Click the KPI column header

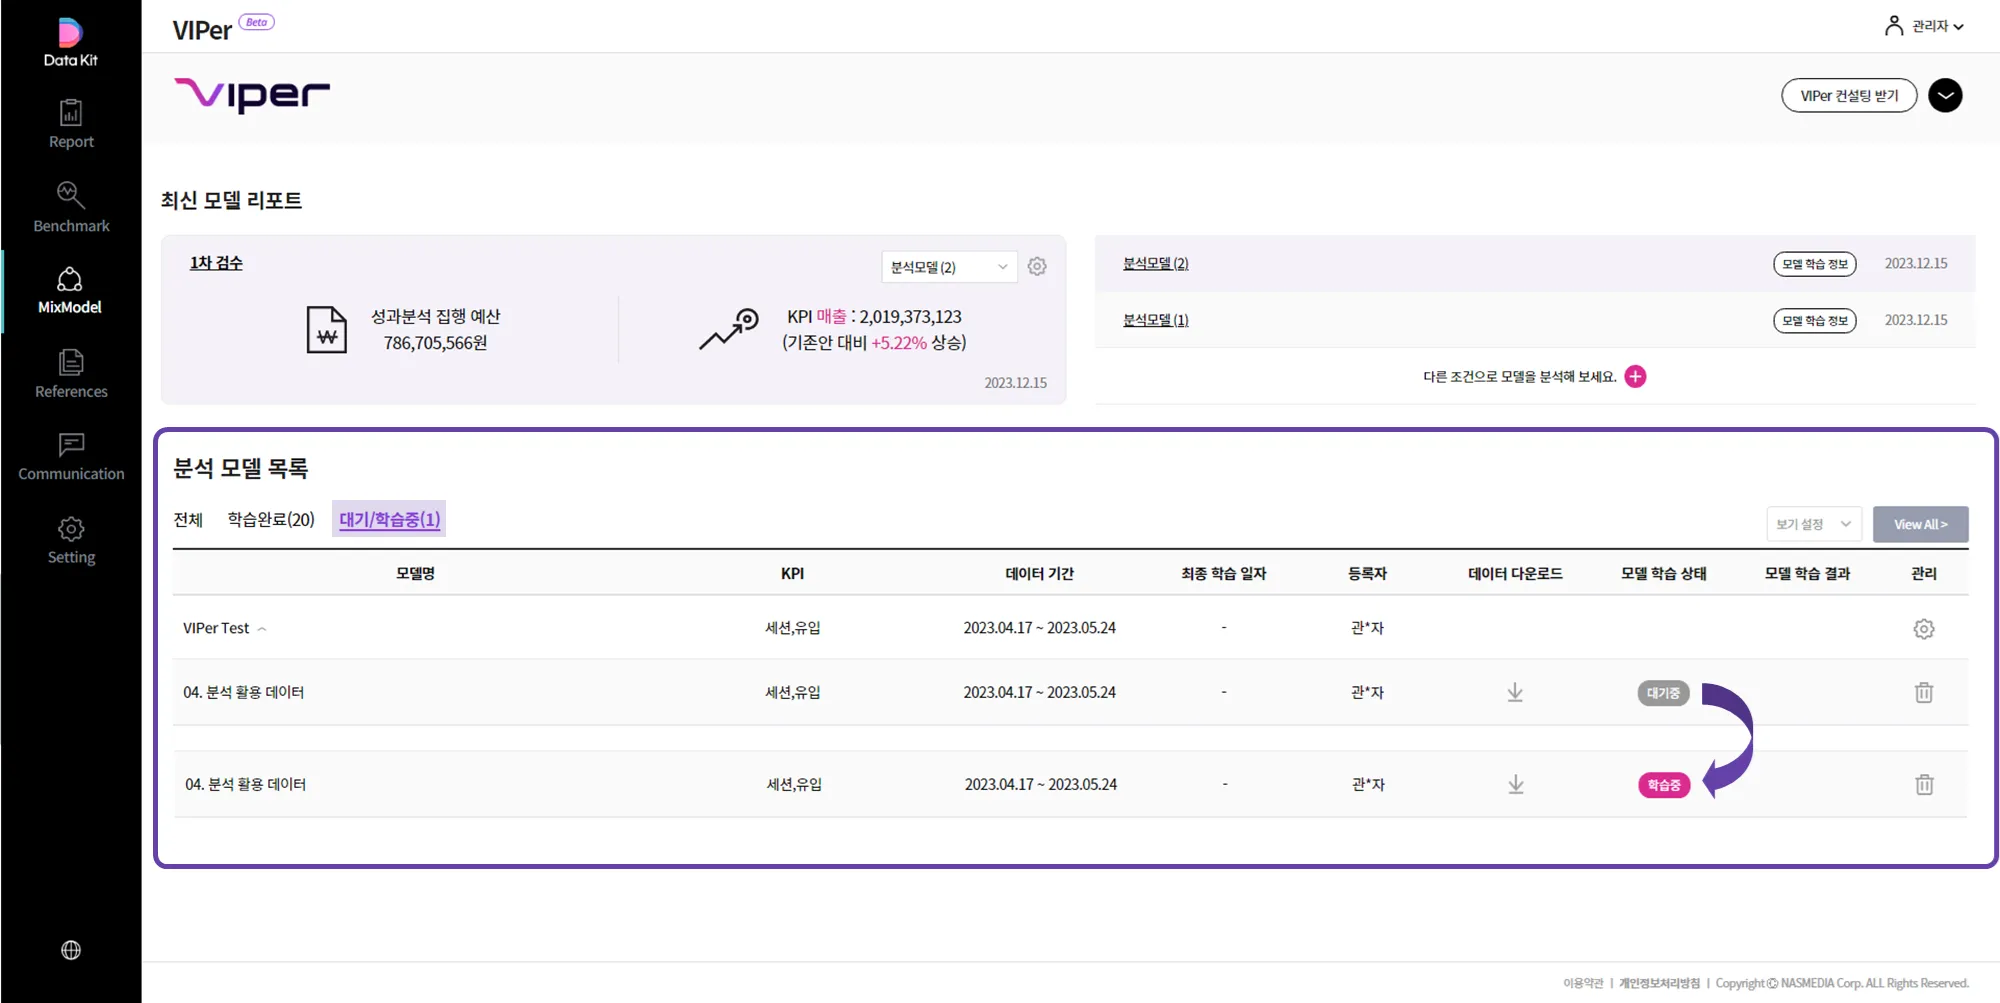[792, 574]
